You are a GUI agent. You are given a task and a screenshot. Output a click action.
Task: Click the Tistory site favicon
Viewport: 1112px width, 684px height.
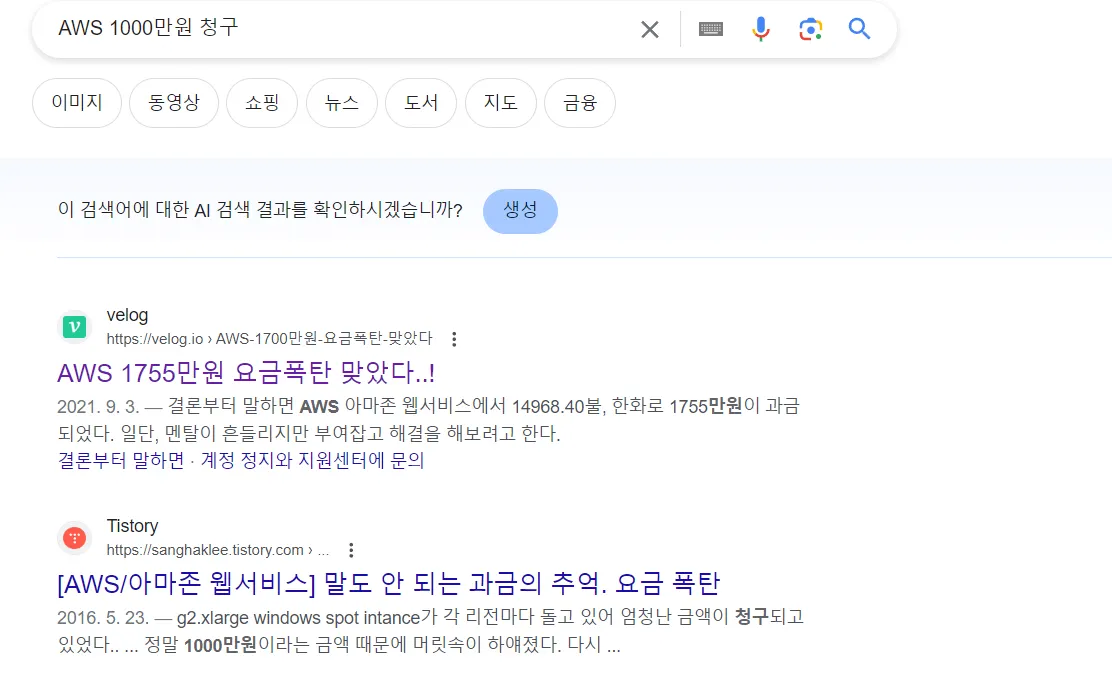click(74, 538)
